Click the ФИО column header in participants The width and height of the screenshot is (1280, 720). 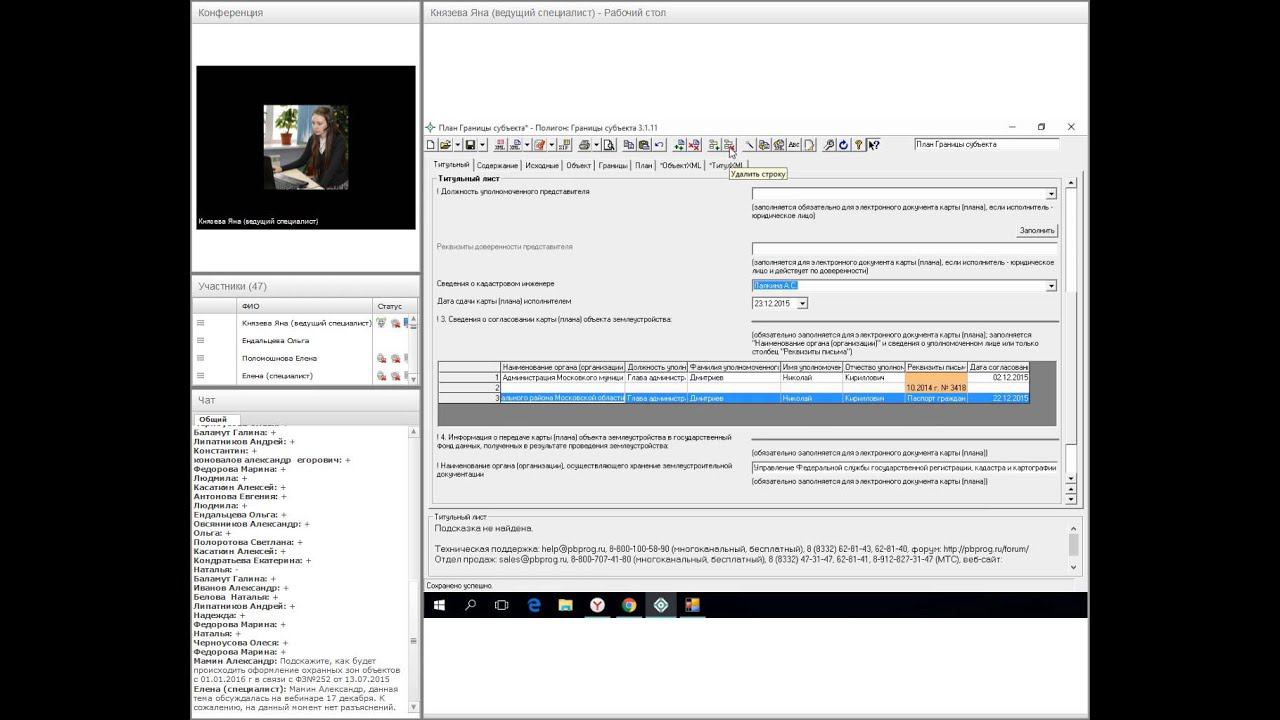click(305, 305)
